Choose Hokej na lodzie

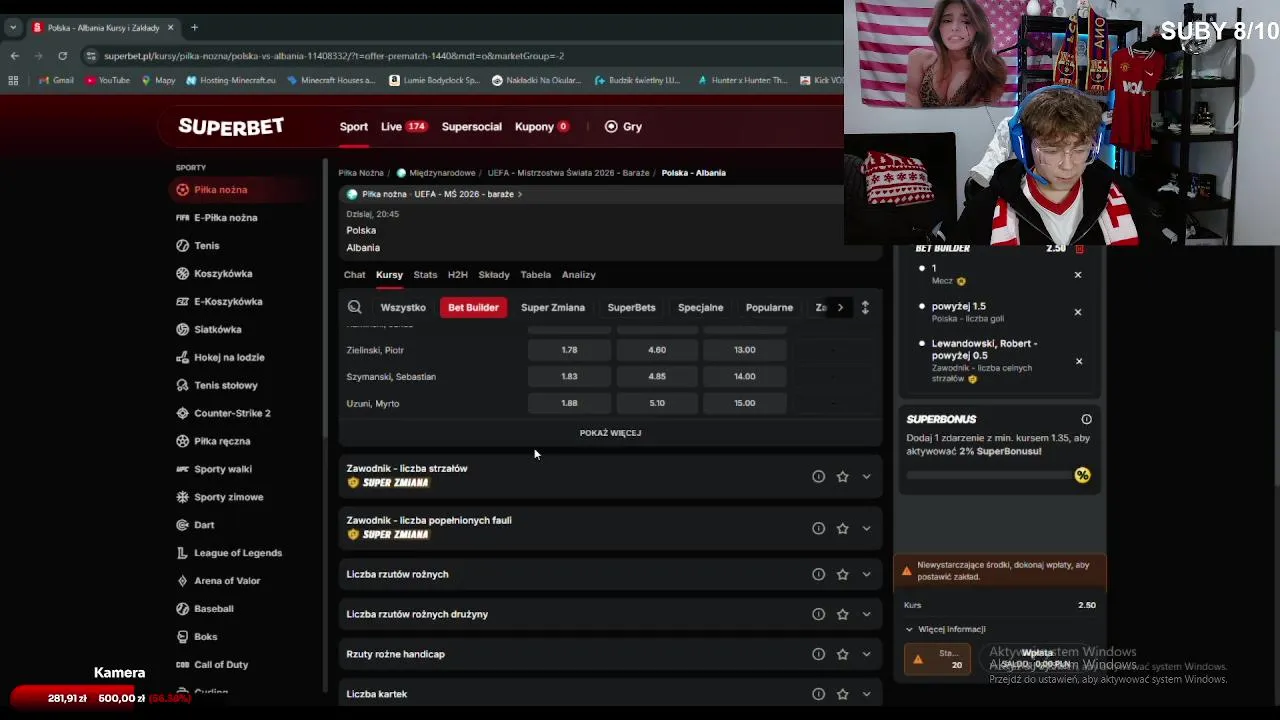pyautogui.click(x=220, y=357)
